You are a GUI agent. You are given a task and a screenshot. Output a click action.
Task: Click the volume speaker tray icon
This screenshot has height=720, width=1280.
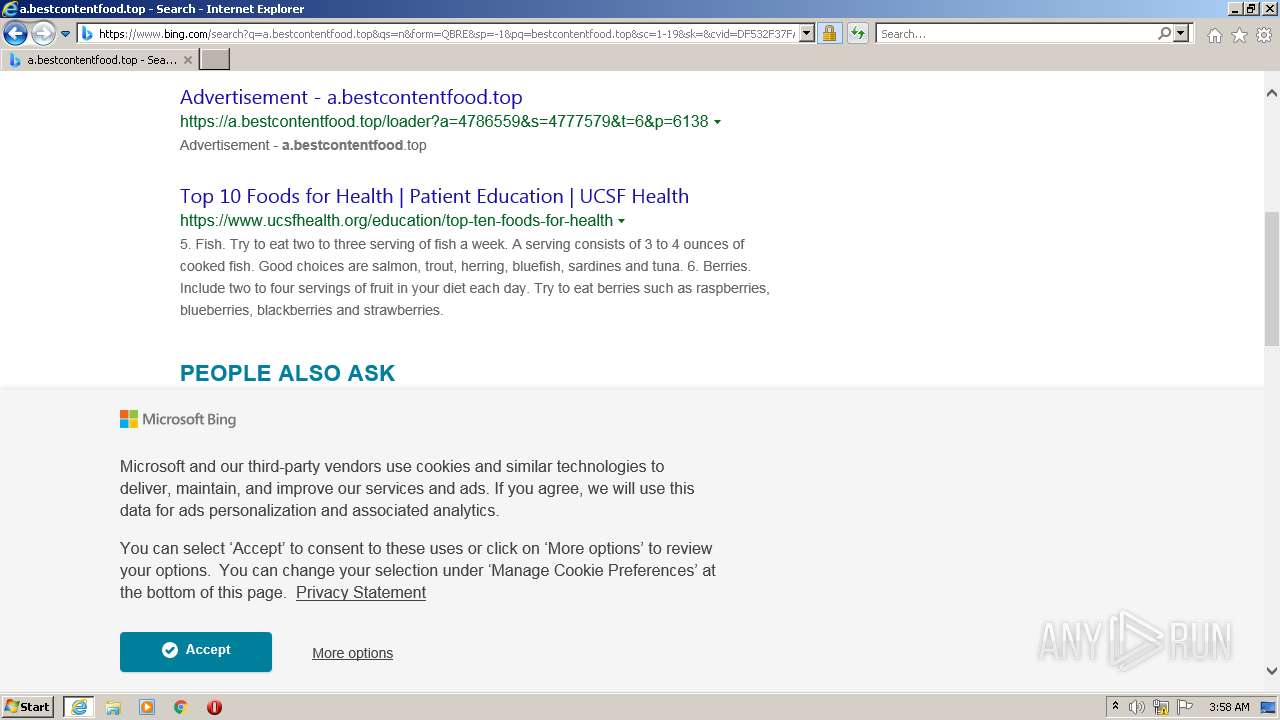click(x=1137, y=707)
